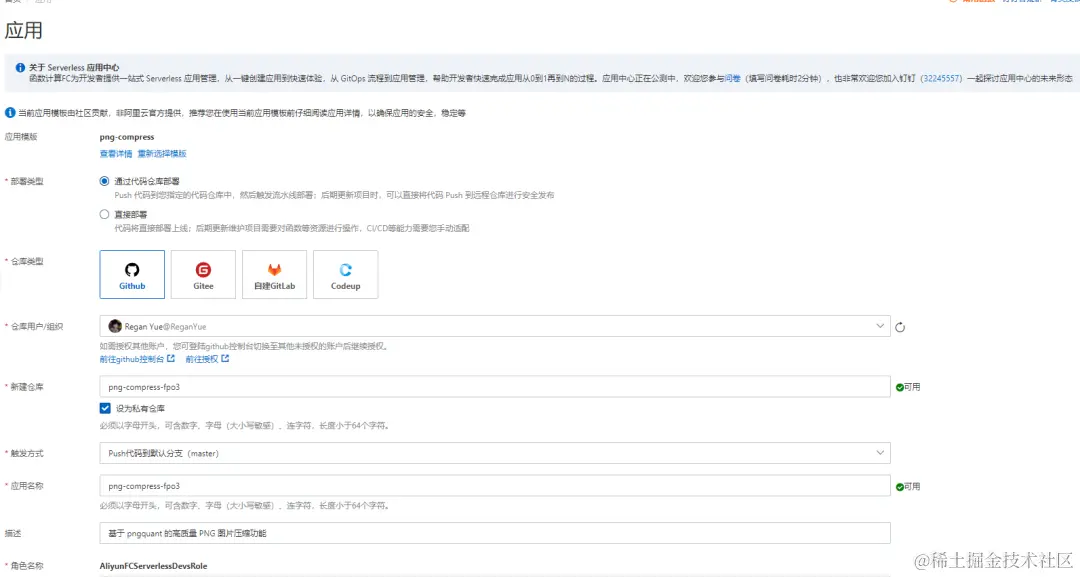Image resolution: width=1080 pixels, height=577 pixels.
Task: Choose the Codeup repository option
Action: point(345,274)
